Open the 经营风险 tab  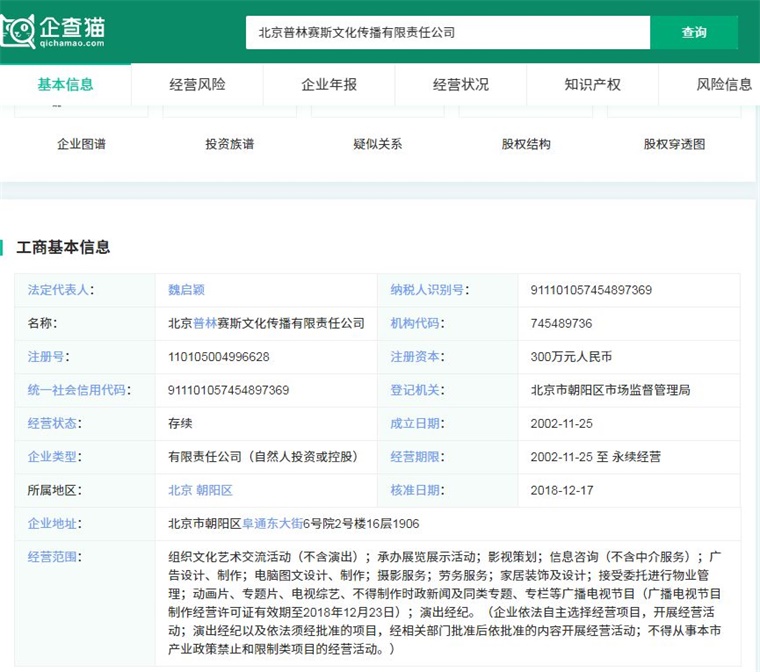coord(197,84)
